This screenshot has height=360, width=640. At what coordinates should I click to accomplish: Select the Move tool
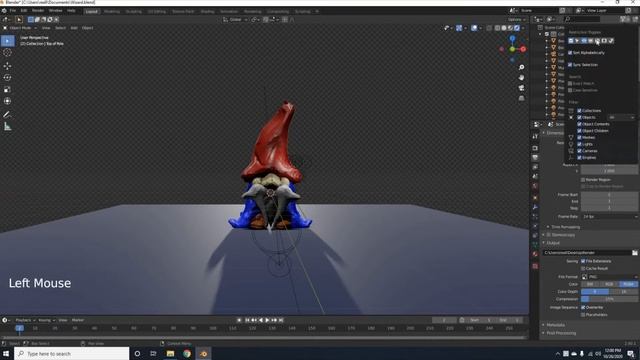[7, 66]
